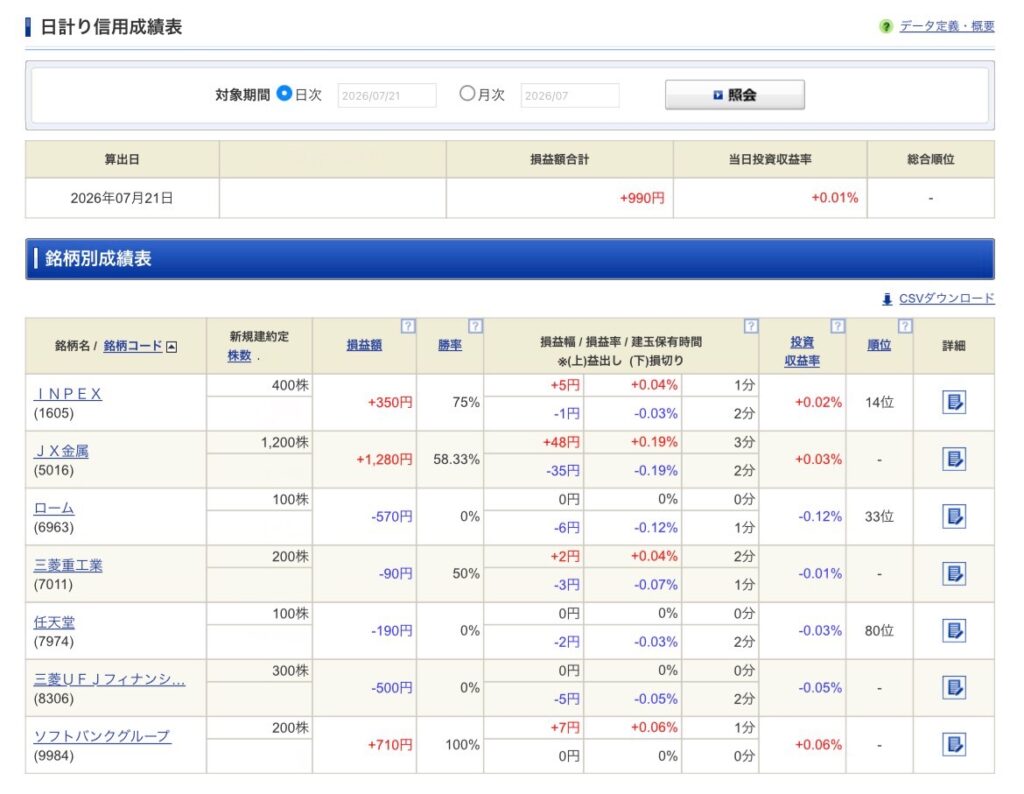The image size is (1024, 794).
Task: Select 月次 radio button
Action: click(x=467, y=93)
